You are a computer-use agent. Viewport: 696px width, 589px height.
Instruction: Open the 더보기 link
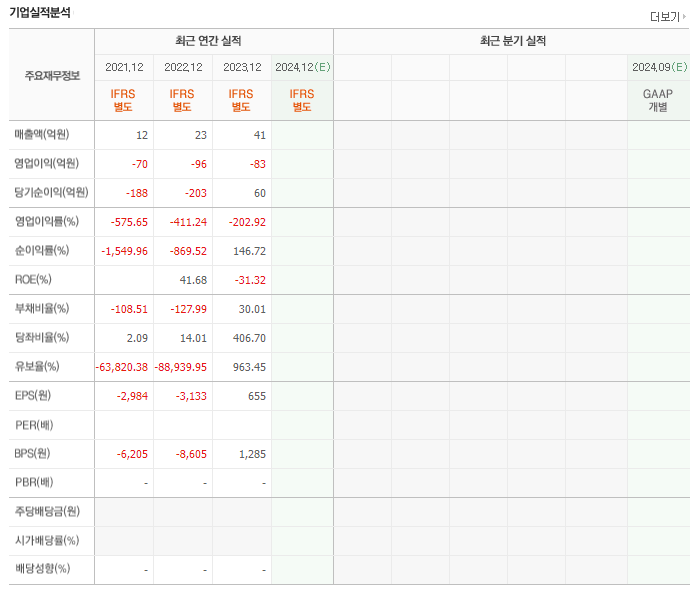(668, 17)
